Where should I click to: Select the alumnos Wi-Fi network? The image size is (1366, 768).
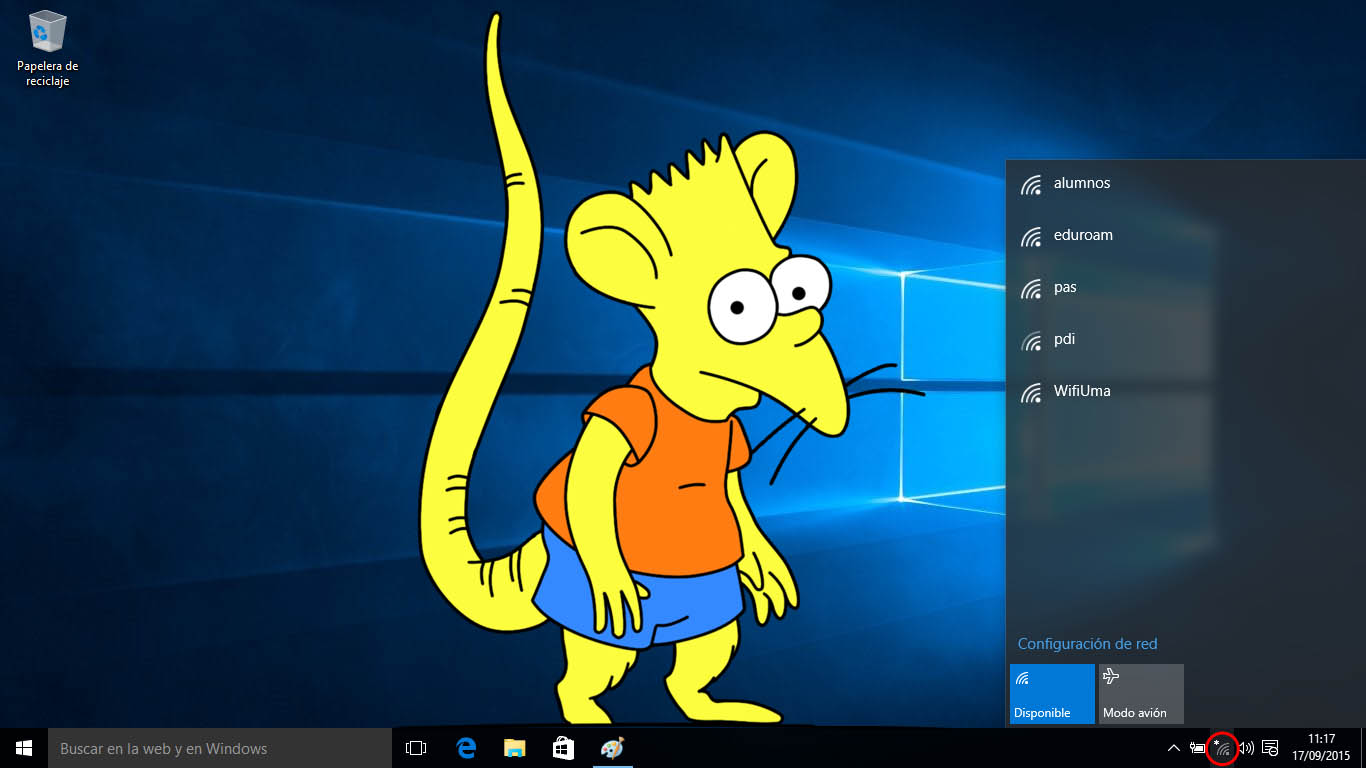(1185, 184)
